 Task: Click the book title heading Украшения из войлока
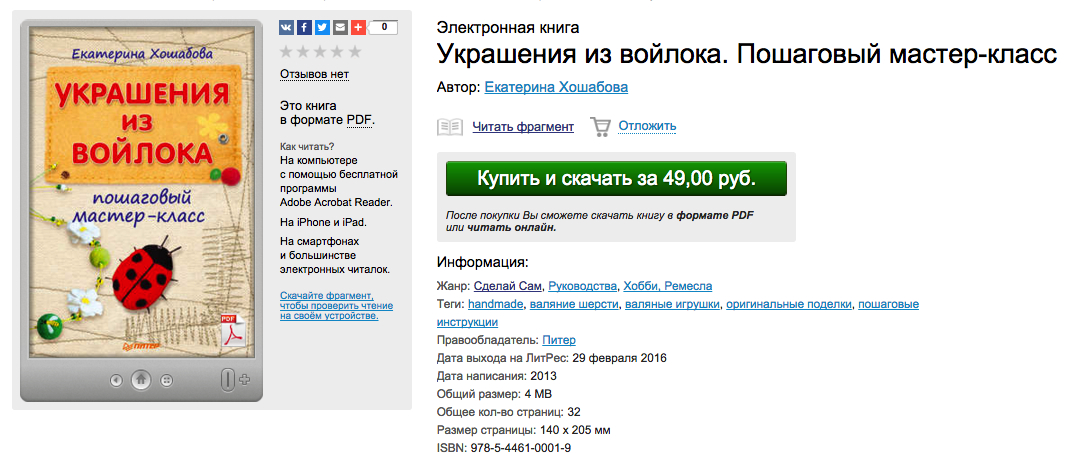click(747, 53)
